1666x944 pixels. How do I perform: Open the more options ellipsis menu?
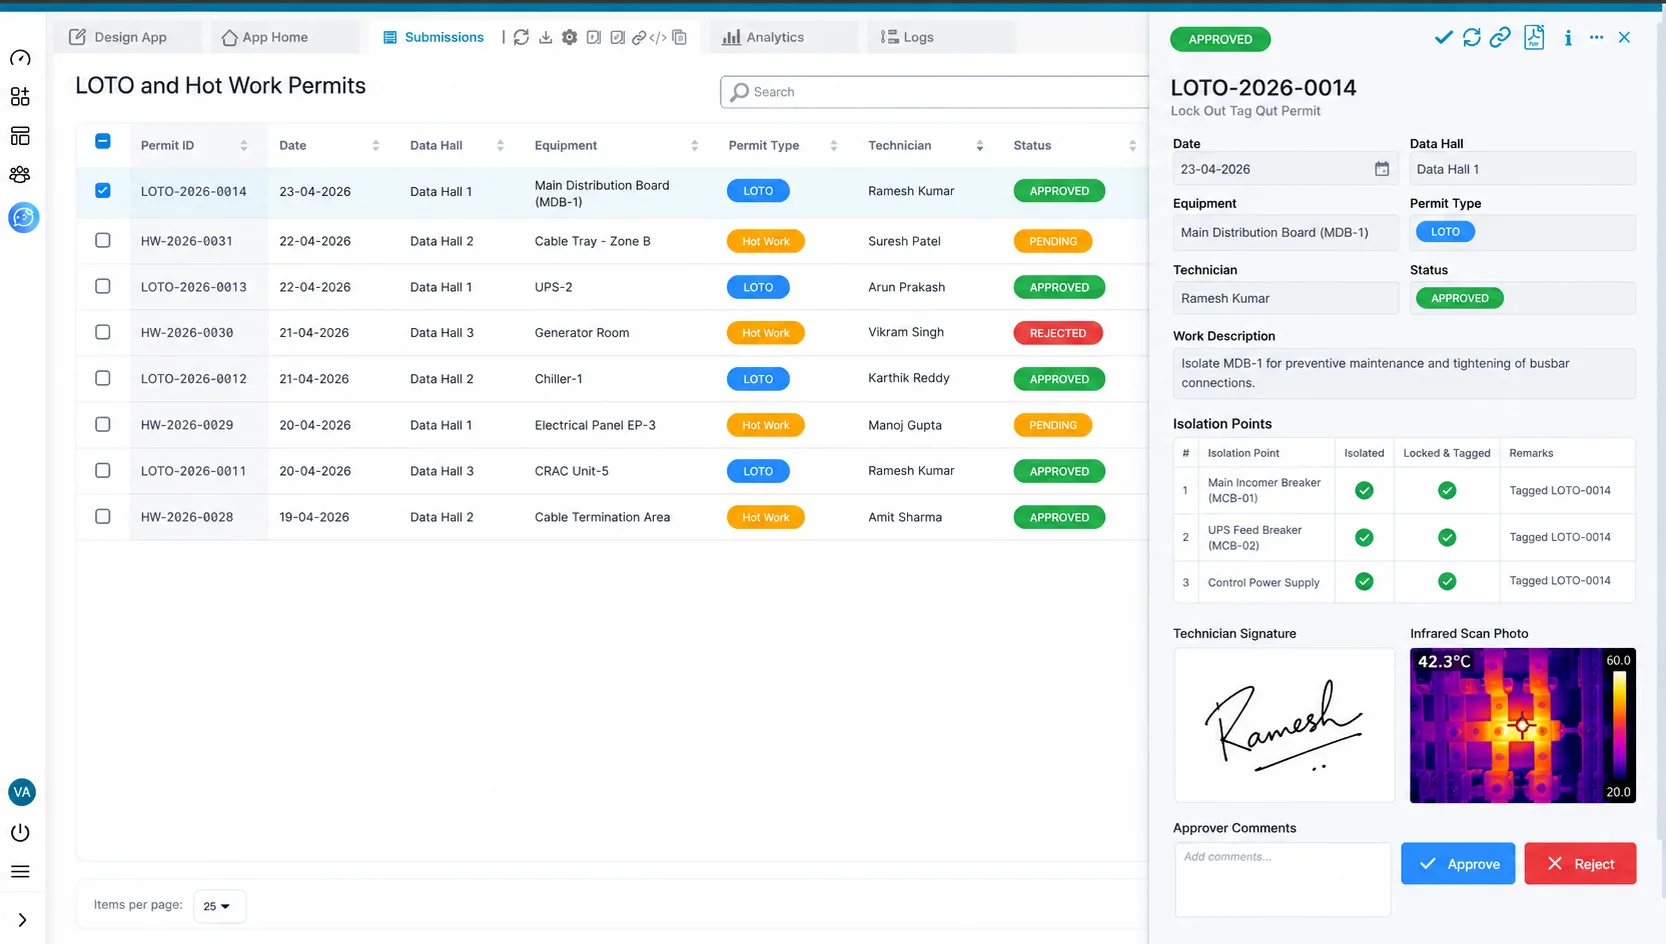coord(1596,37)
